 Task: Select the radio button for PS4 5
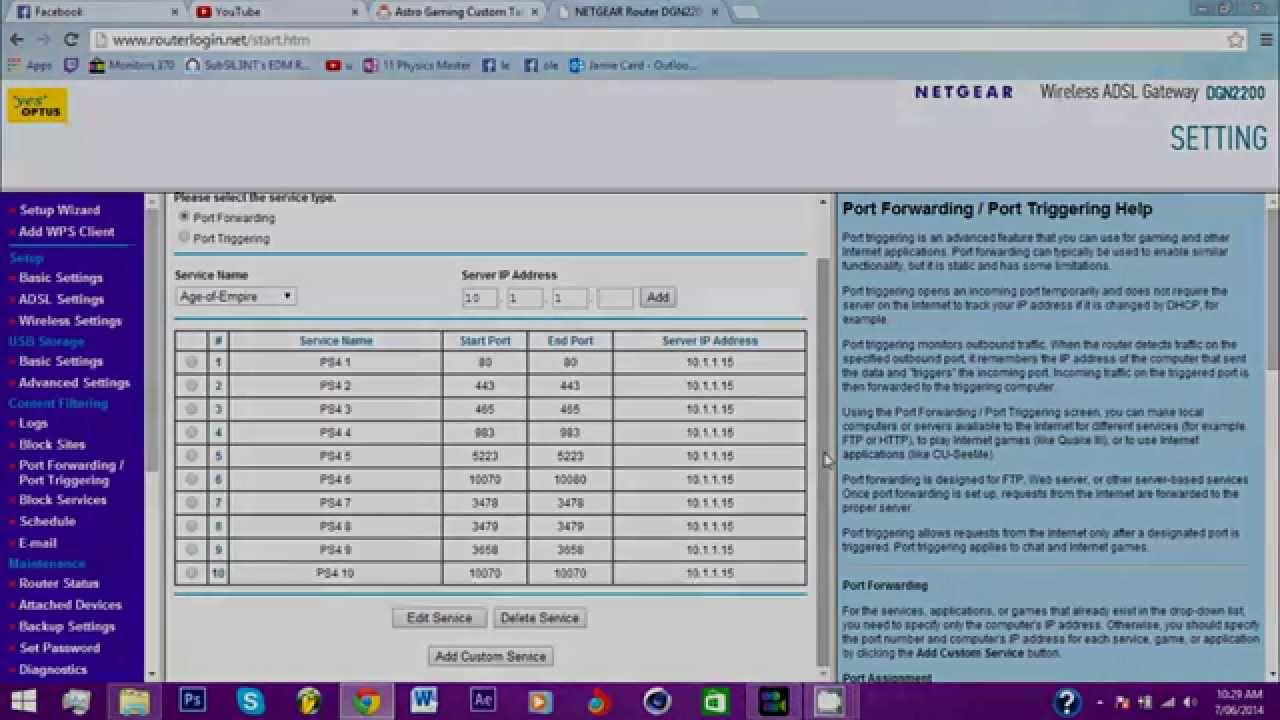tap(192, 456)
